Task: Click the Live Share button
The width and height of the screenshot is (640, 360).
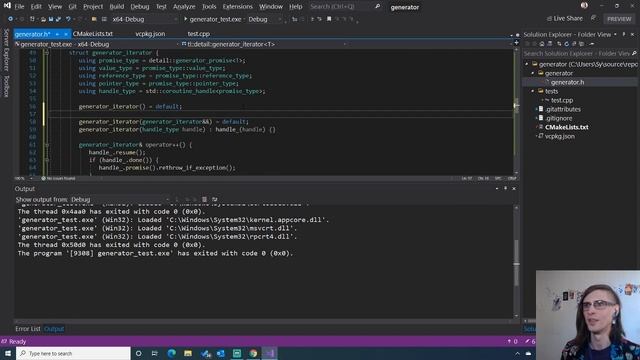Action: [x=565, y=18]
